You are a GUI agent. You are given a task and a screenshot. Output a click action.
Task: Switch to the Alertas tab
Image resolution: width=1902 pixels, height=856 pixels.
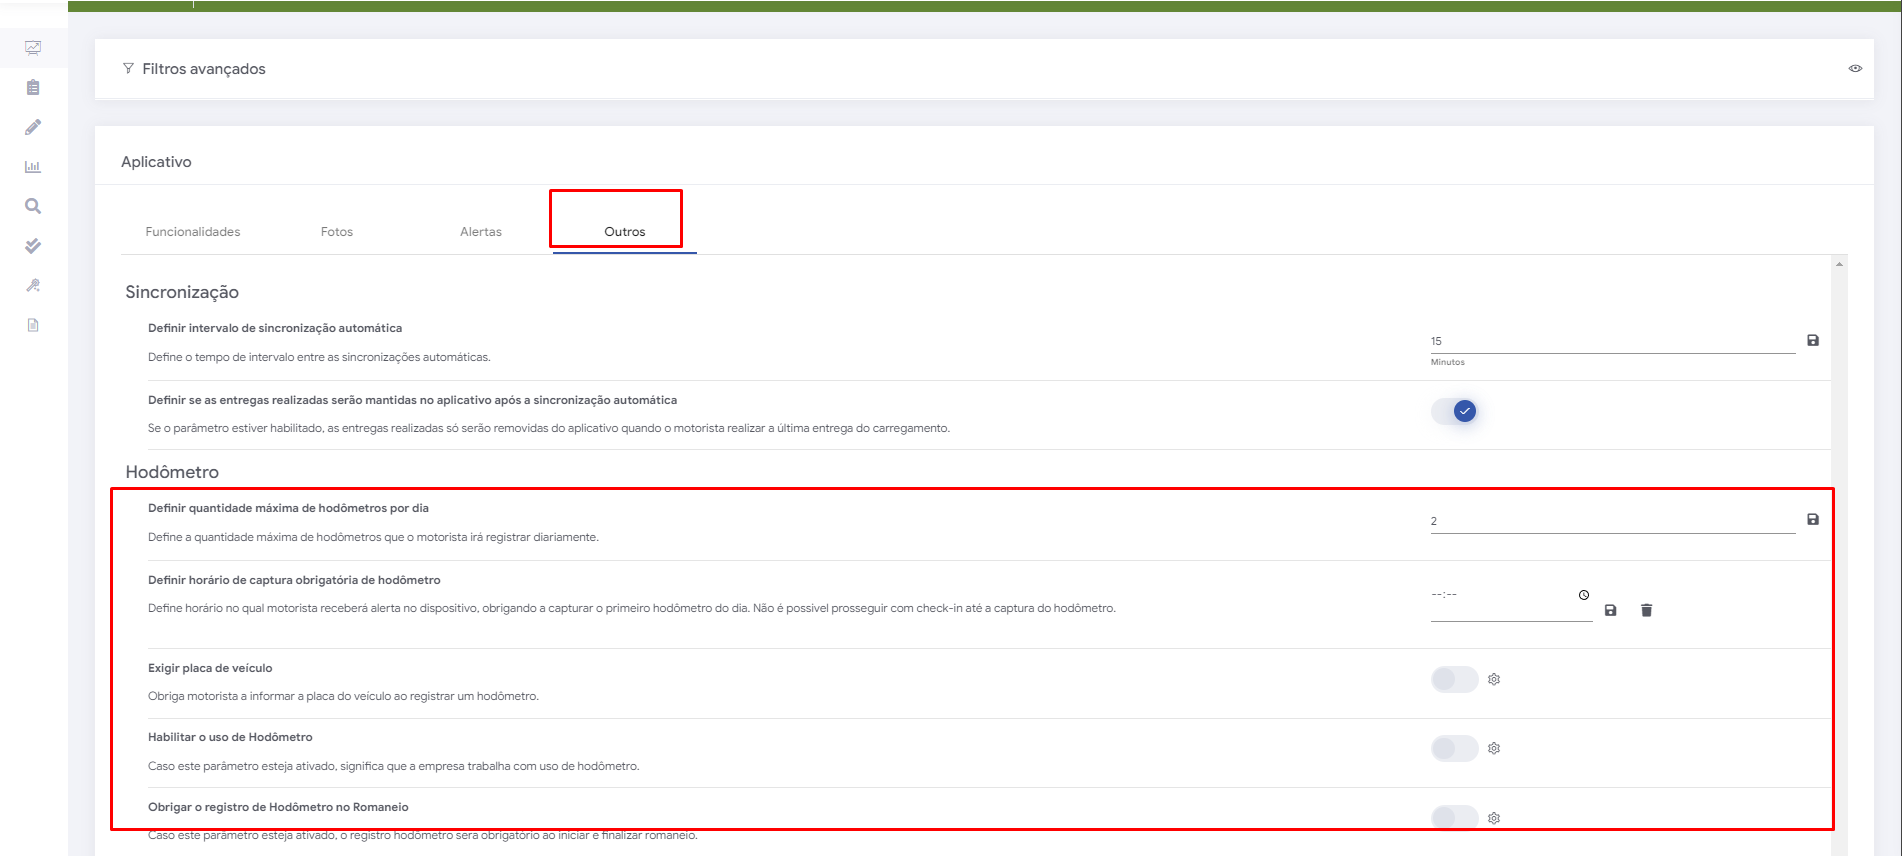481,232
